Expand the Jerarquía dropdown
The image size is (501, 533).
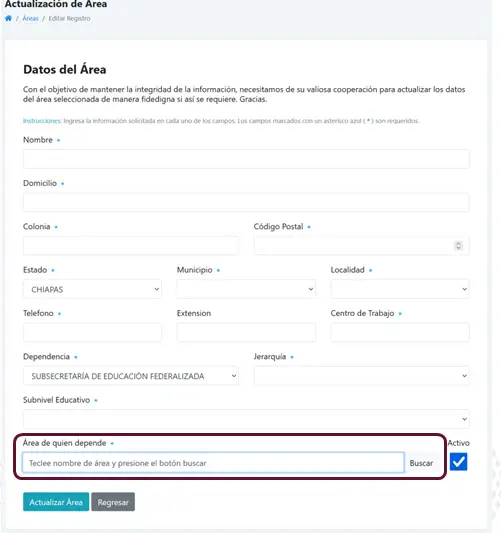click(362, 376)
